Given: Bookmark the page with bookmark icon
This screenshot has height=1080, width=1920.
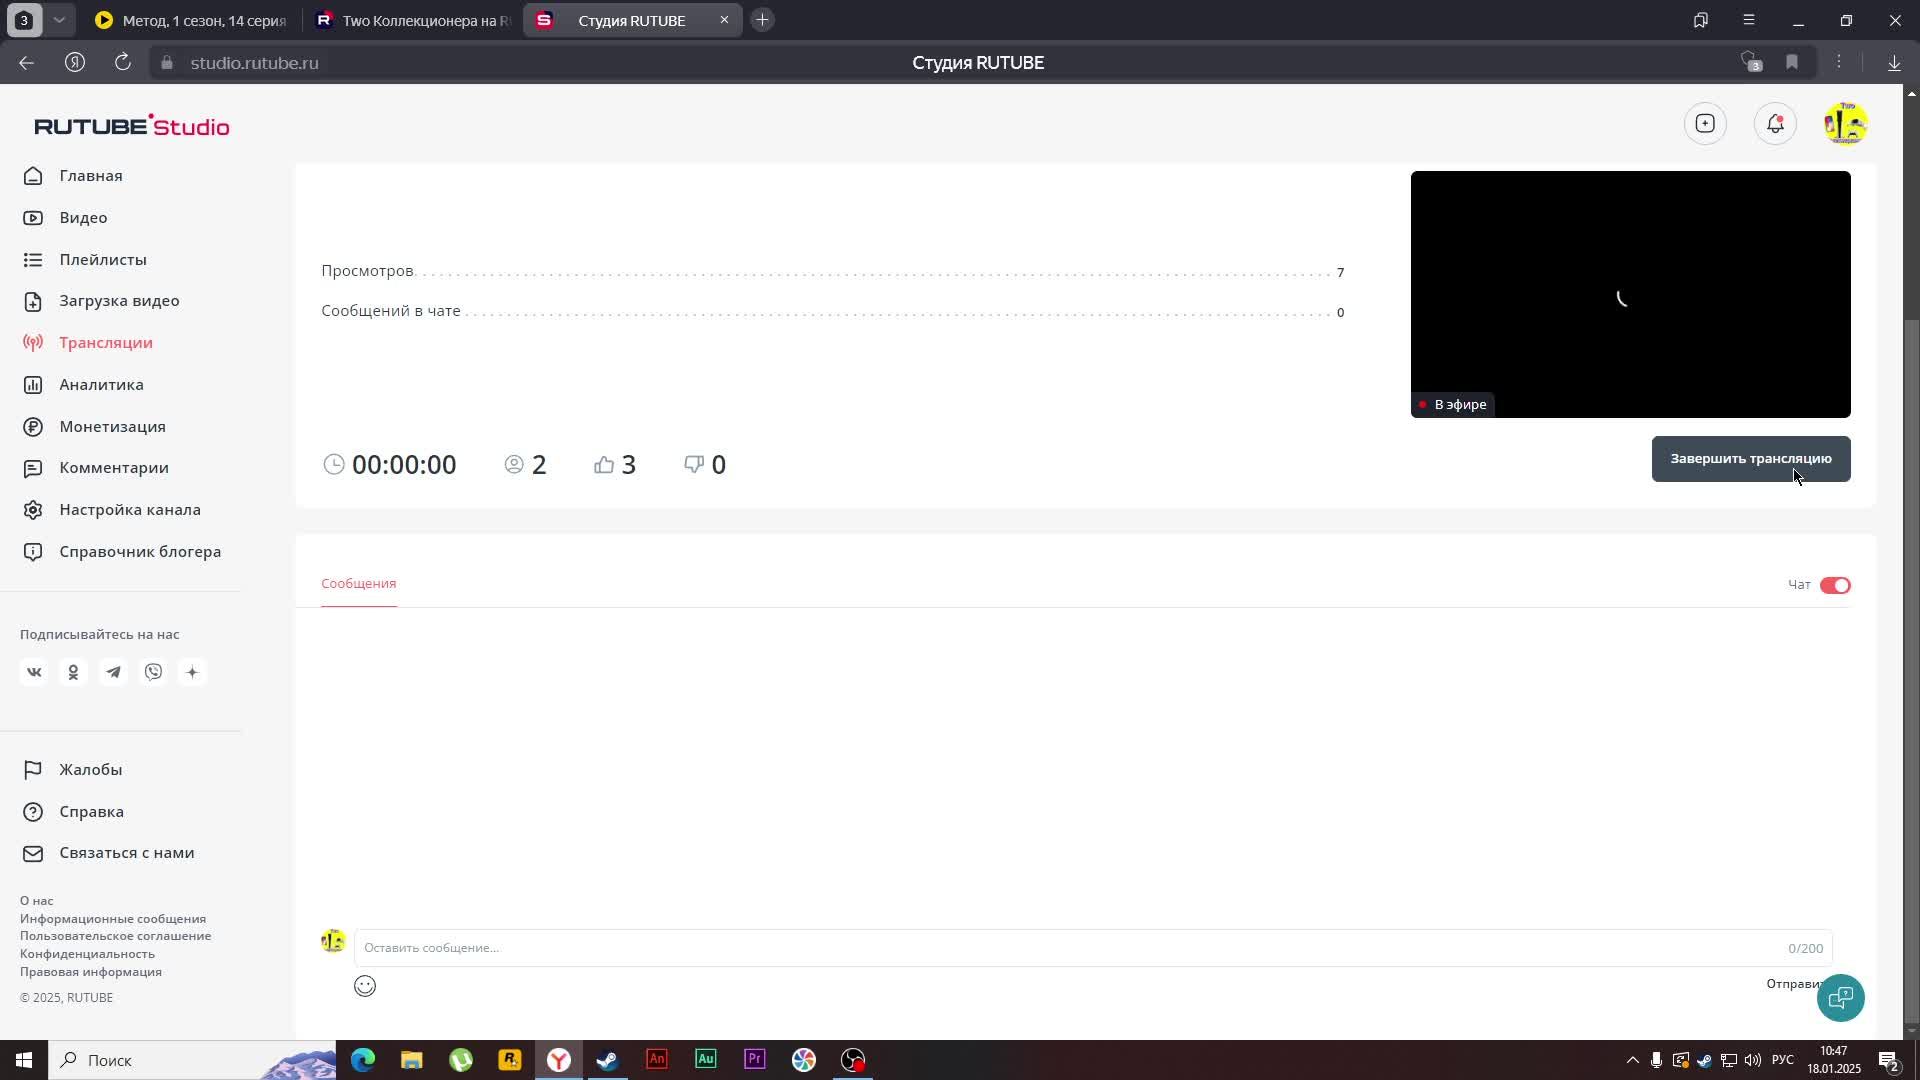Looking at the screenshot, I should 1792,62.
